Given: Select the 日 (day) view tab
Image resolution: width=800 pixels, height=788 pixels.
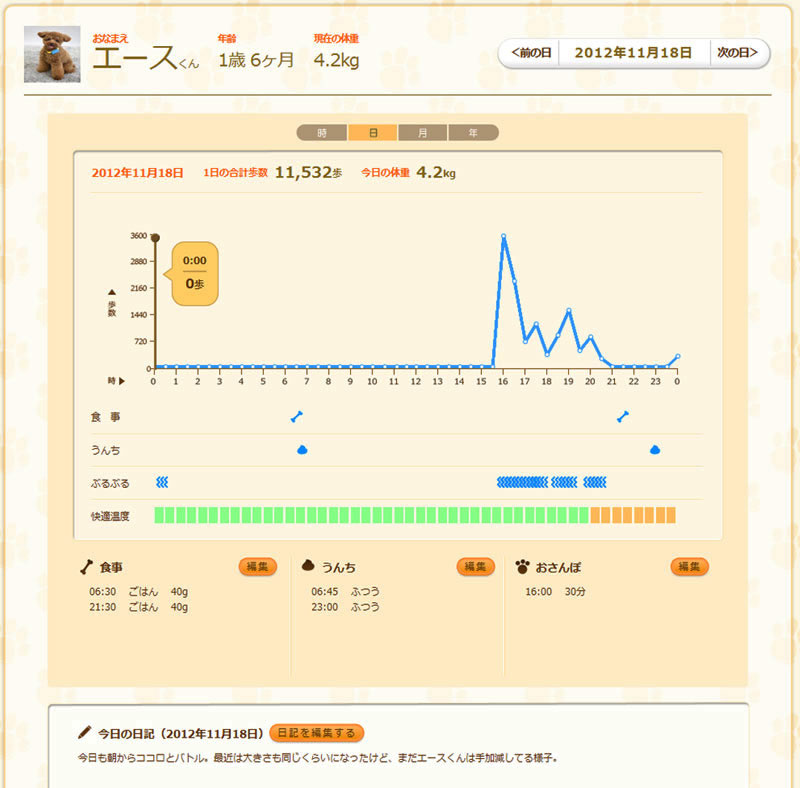Looking at the screenshot, I should (x=373, y=133).
